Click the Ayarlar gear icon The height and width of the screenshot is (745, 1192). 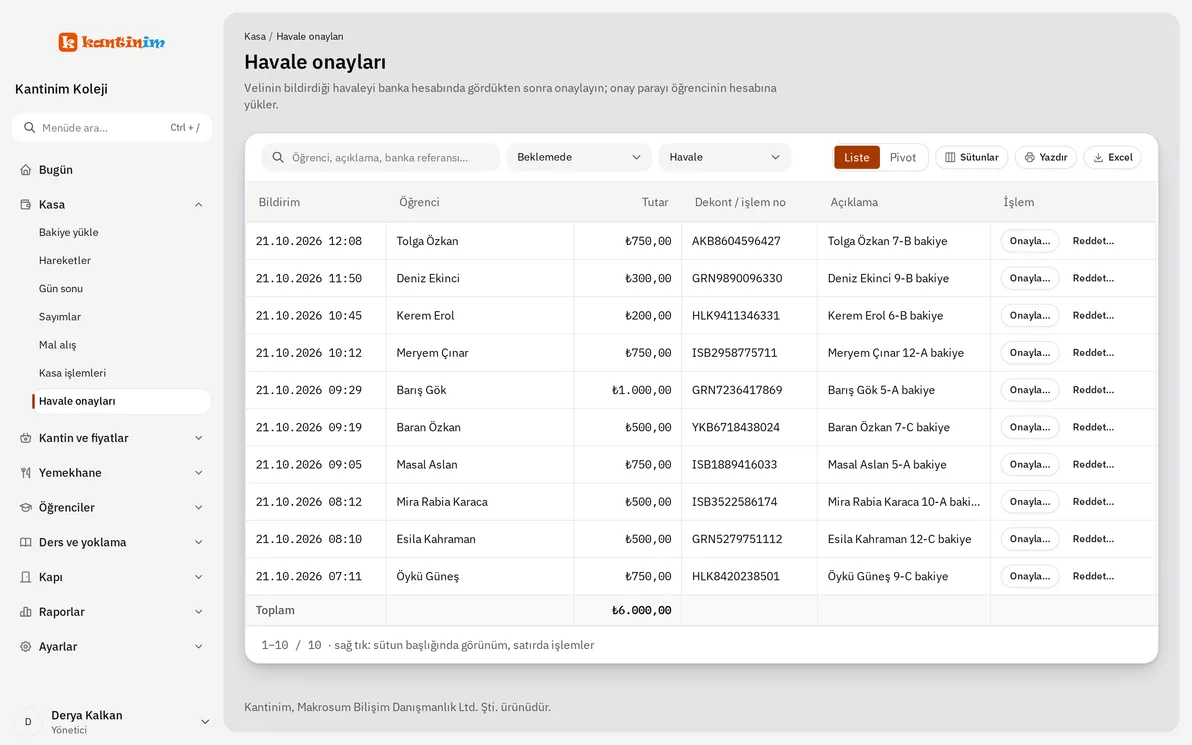click(26, 647)
